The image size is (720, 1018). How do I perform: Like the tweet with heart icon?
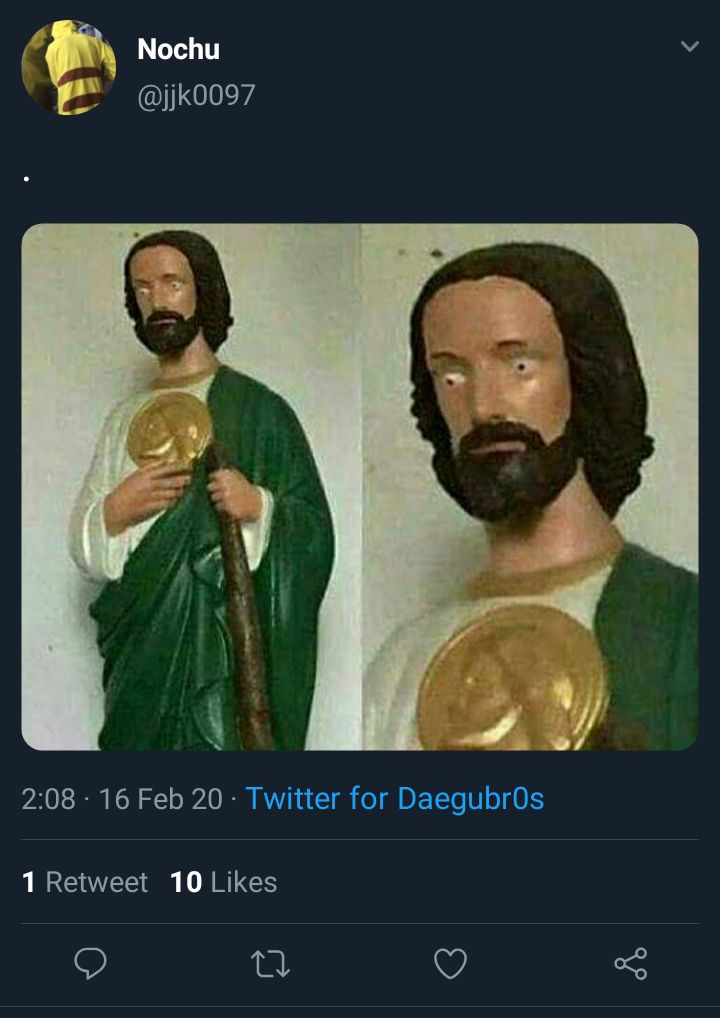(450, 963)
